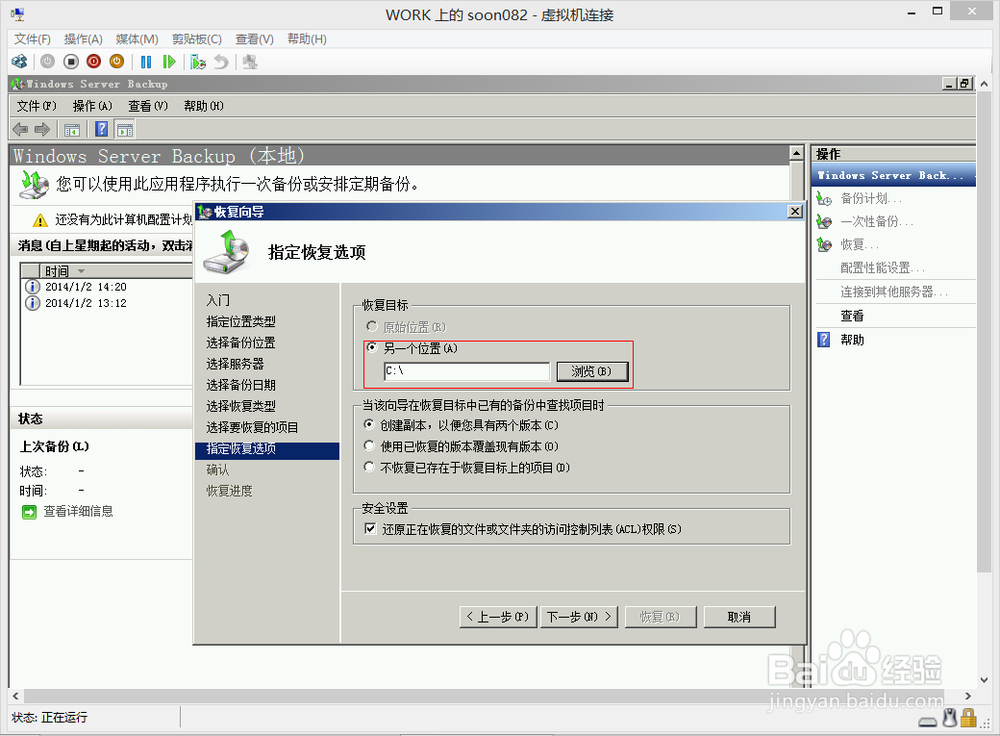The image size is (1000, 736).
Task: Toggle the console tree pane icon
Action: coord(71,129)
